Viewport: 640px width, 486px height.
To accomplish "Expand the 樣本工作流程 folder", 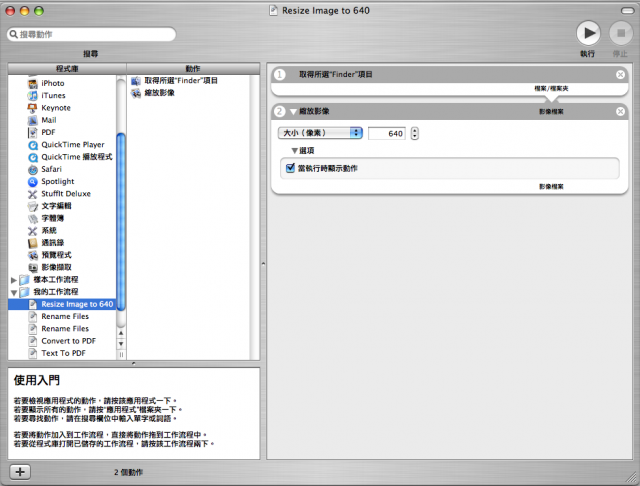I will click(x=13, y=280).
